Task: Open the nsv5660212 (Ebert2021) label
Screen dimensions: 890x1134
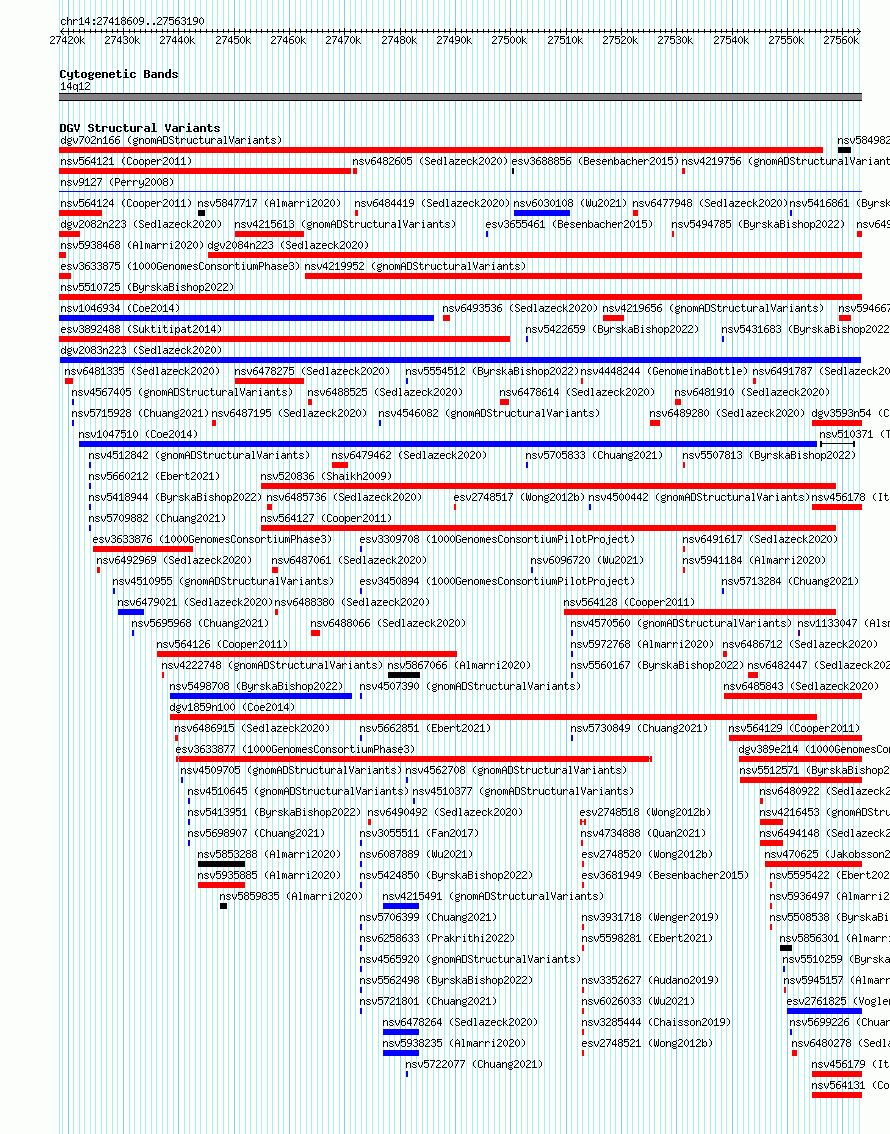Action: 154,476
